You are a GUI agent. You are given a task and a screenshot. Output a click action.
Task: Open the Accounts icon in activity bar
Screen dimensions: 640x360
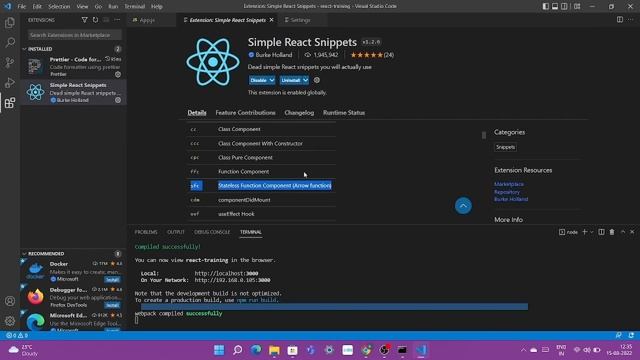click(x=10, y=301)
